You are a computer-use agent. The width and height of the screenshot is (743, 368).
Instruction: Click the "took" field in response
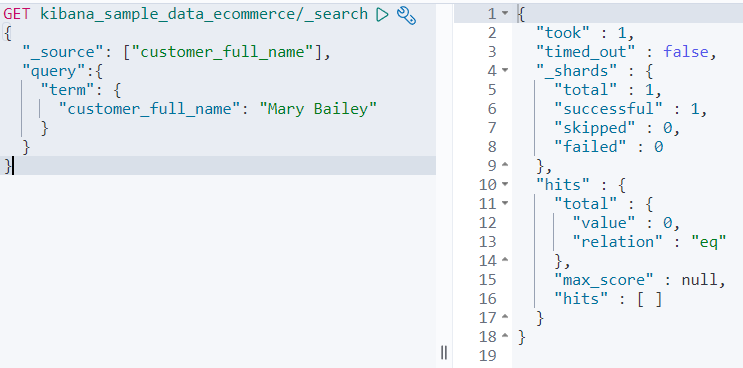[x=563, y=33]
